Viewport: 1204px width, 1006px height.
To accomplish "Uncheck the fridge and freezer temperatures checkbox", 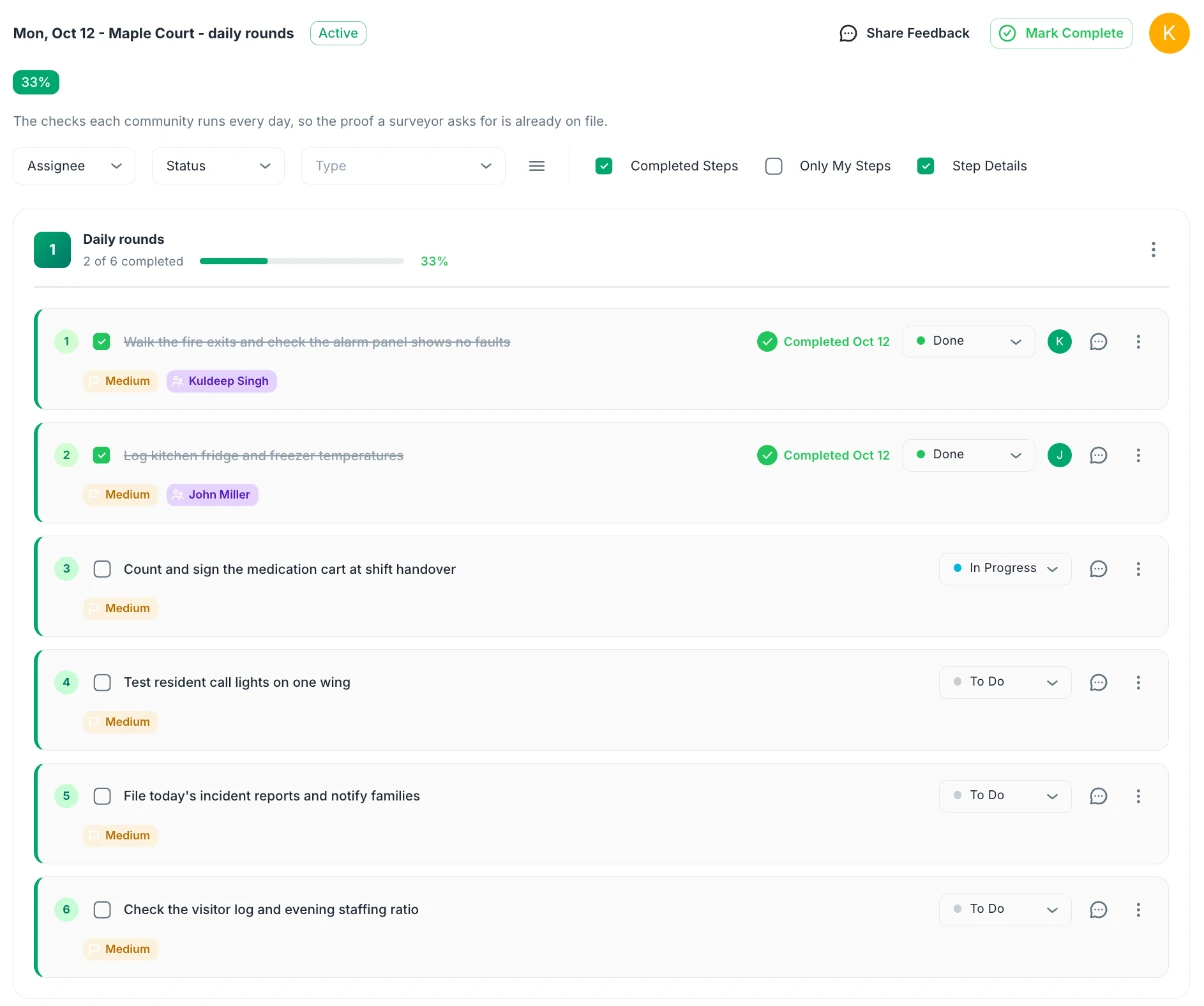I will (x=102, y=455).
